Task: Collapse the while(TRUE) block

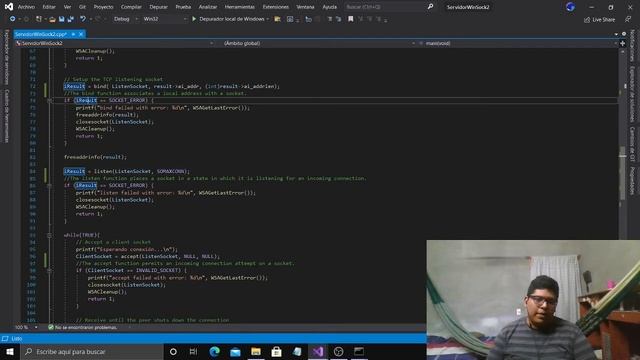Action: point(49,235)
